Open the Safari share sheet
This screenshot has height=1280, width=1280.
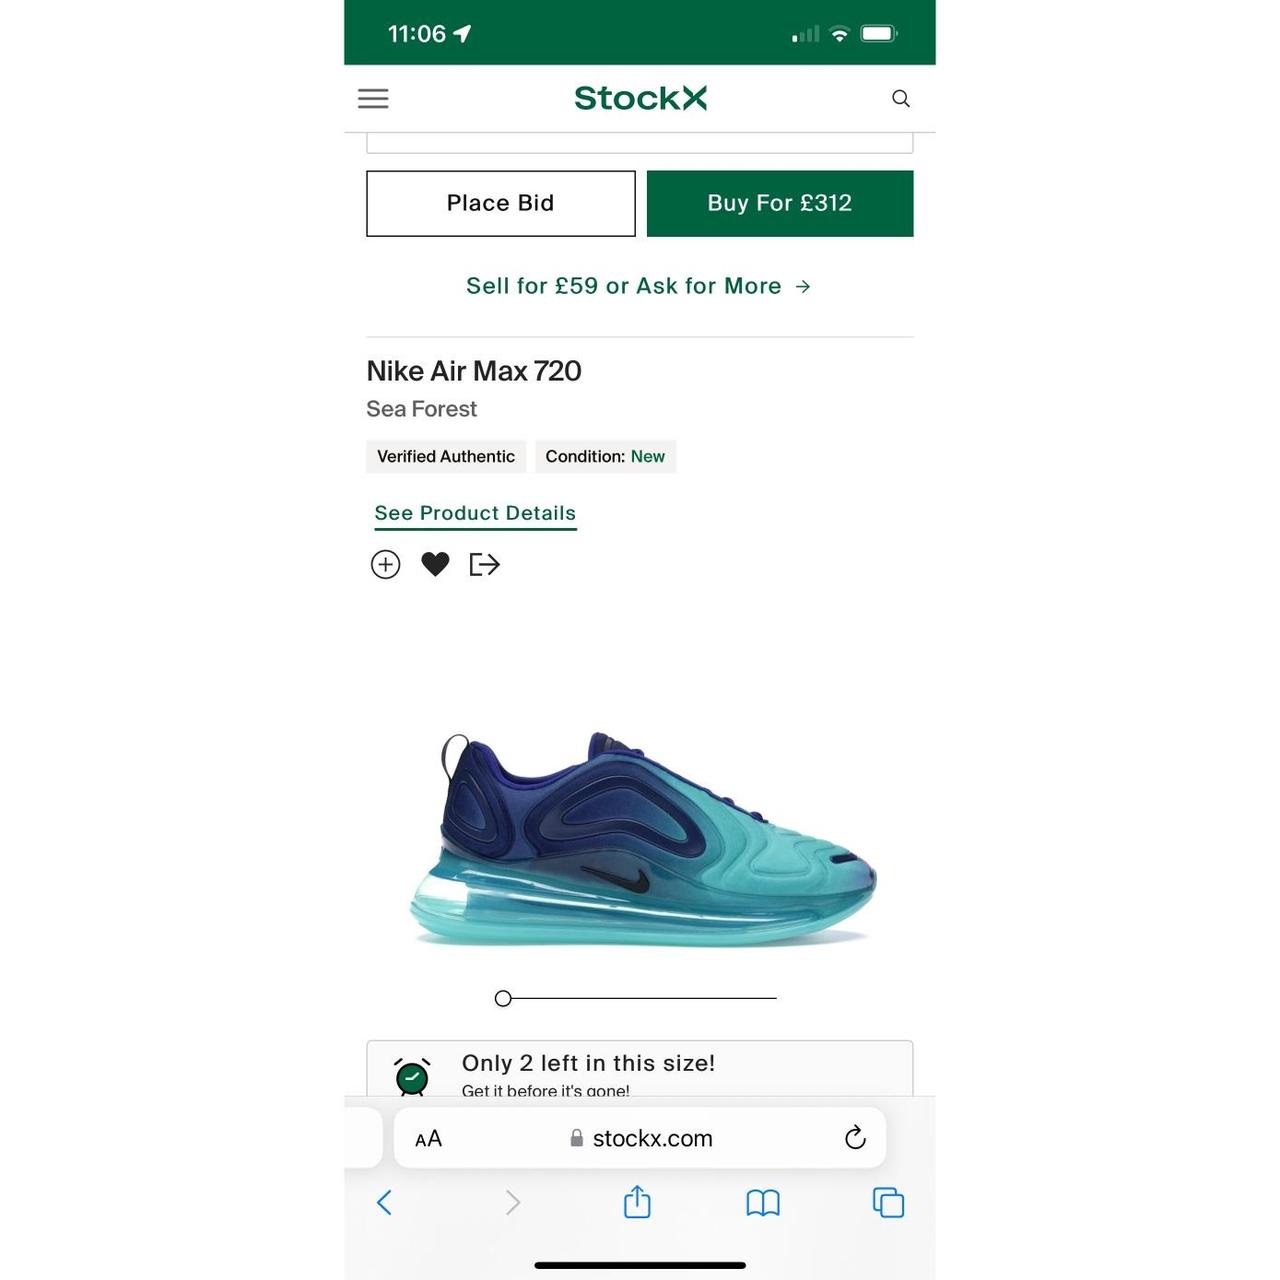click(637, 1202)
